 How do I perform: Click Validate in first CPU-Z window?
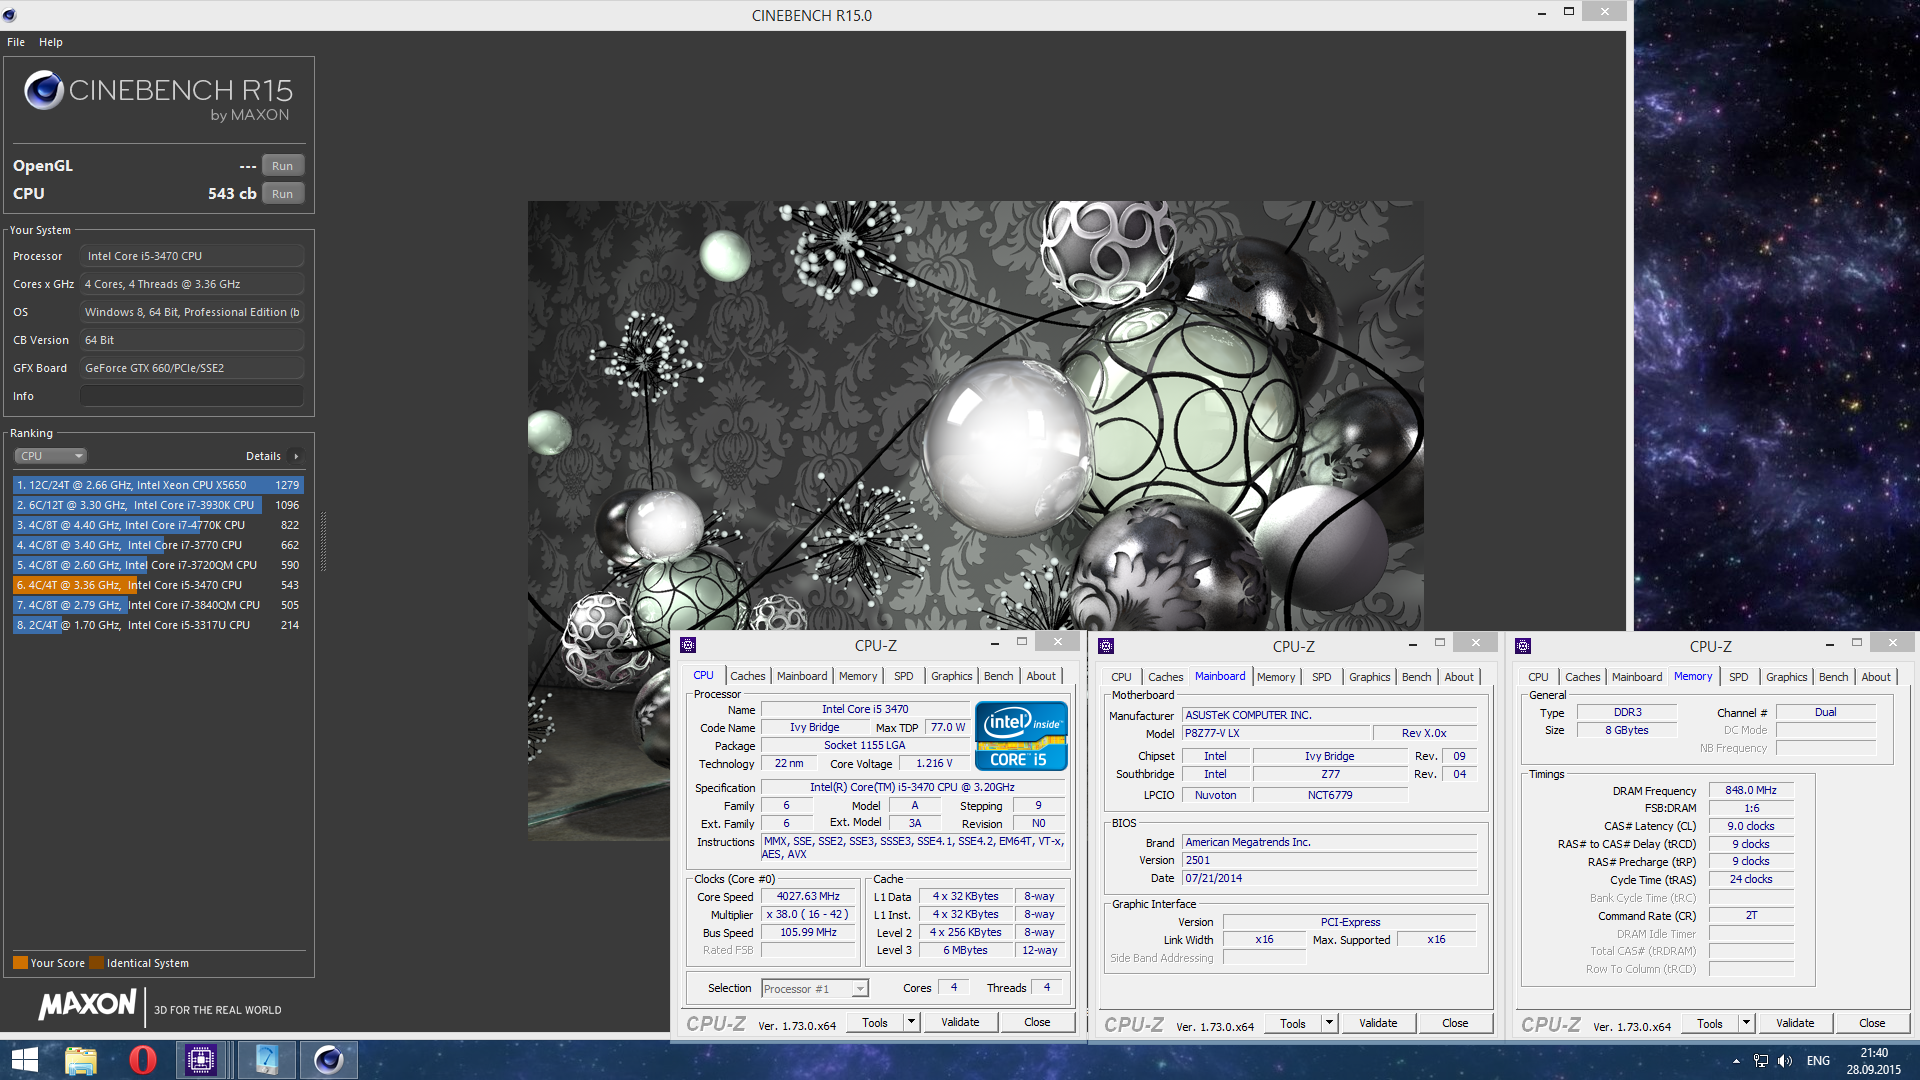click(x=960, y=1022)
